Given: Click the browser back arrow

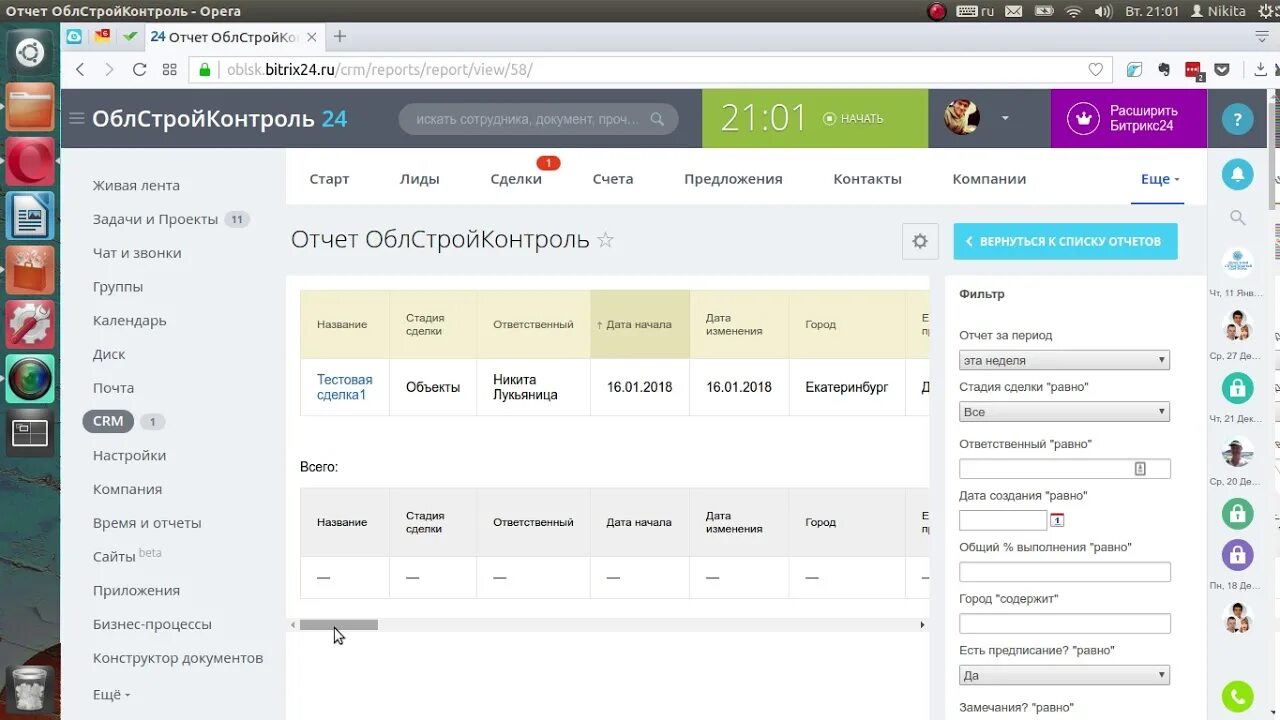Looking at the screenshot, I should 81,70.
